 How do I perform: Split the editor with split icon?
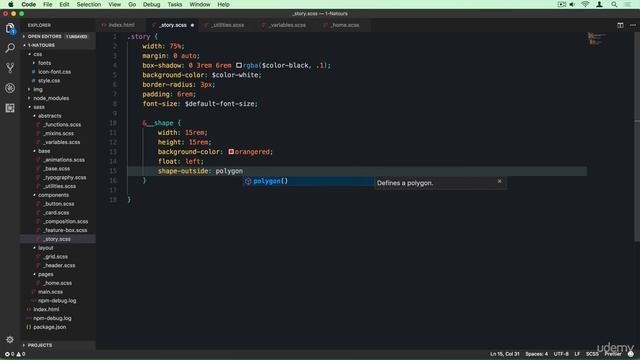[x=620, y=25]
